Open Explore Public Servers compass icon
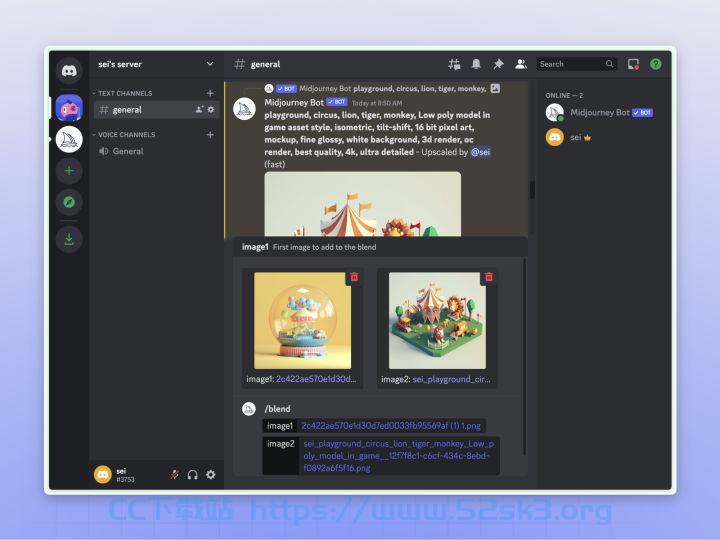This screenshot has height=540, width=720. click(69, 202)
